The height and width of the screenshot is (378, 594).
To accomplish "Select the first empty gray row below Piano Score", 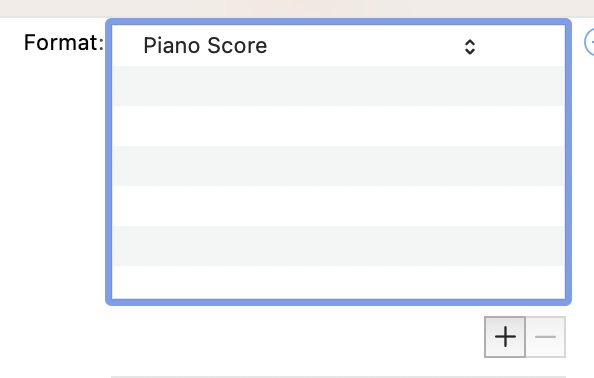I will coord(338,86).
